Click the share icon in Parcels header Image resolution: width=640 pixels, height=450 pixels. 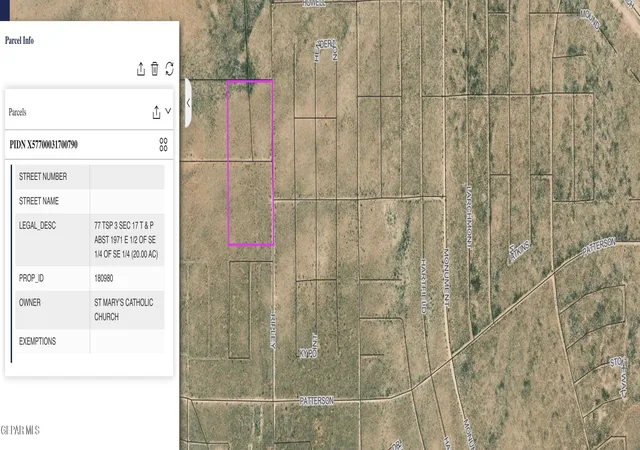click(156, 112)
